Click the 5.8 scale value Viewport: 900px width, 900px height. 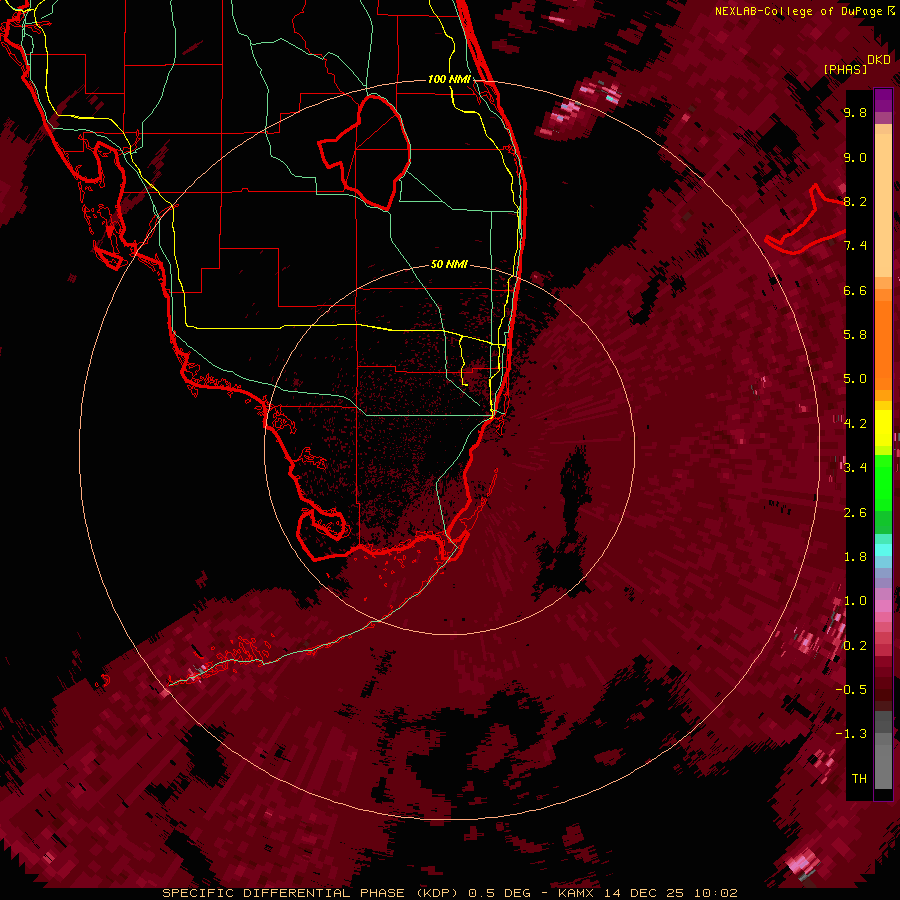click(855, 335)
